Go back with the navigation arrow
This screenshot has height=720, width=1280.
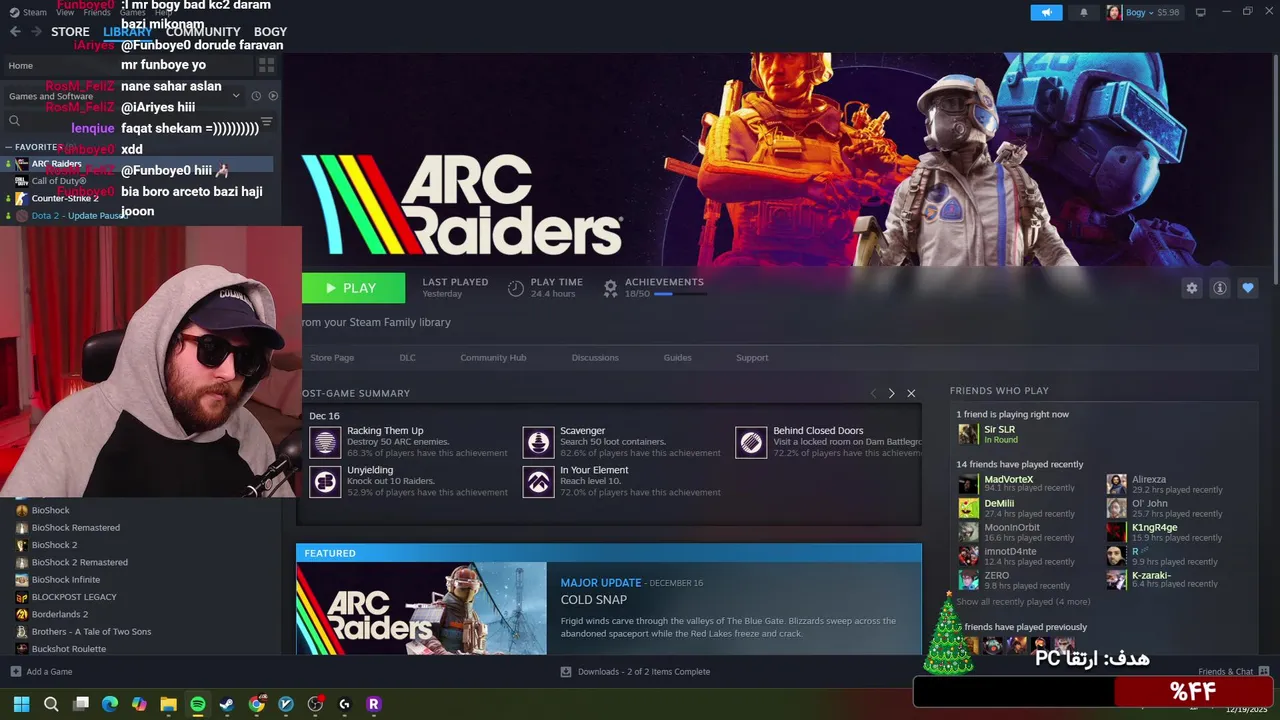[15, 32]
